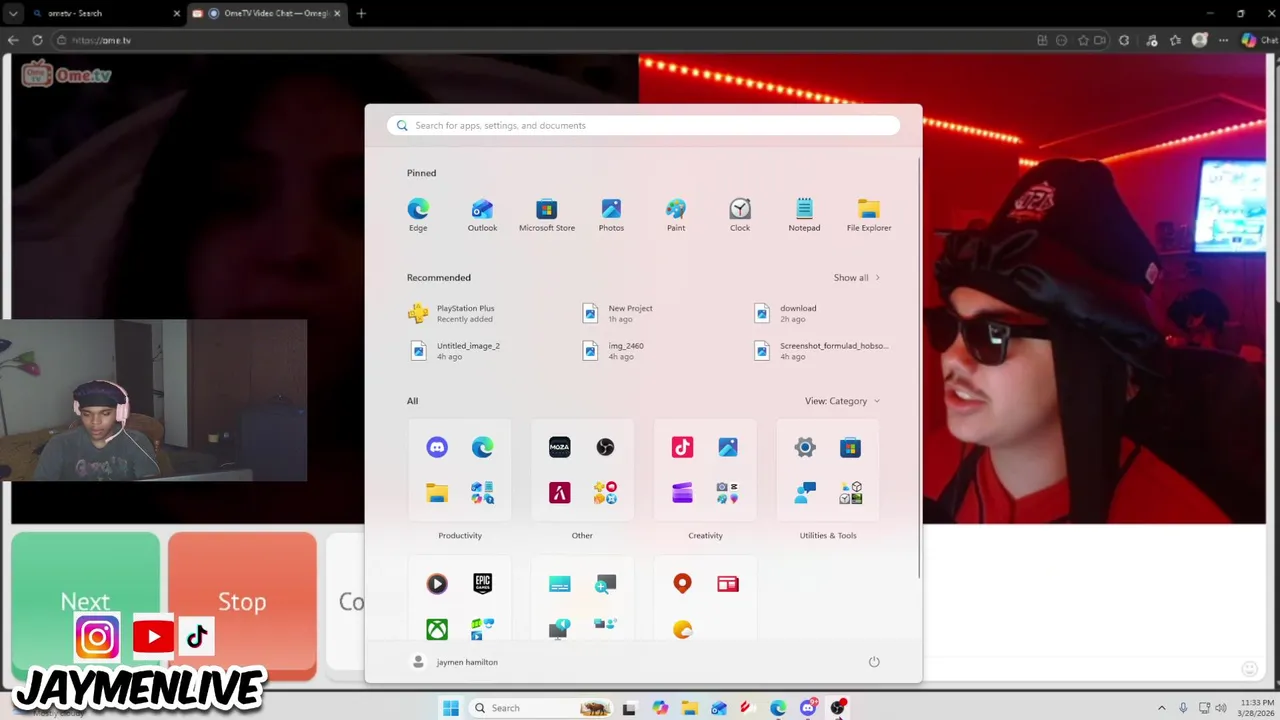This screenshot has height=720, width=1280.
Task: Go back in the browser
Action: (13, 40)
